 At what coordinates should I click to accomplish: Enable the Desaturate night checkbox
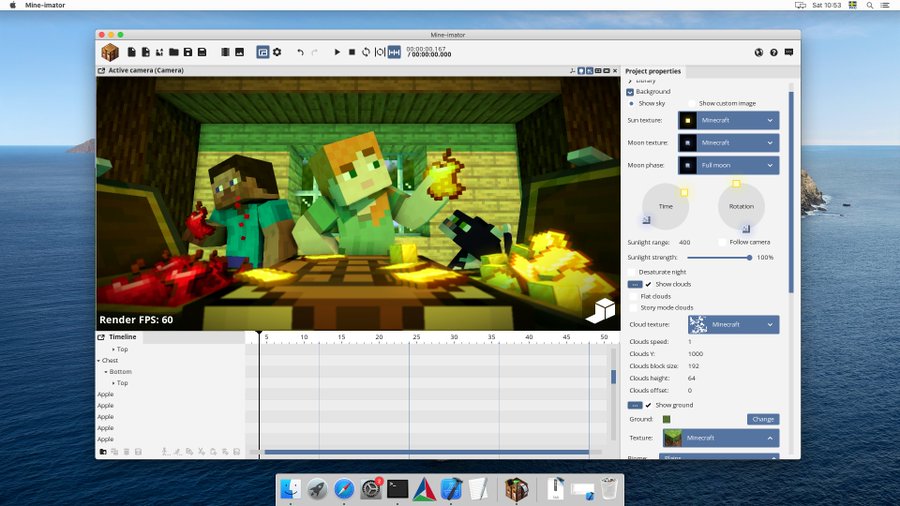tap(632, 272)
